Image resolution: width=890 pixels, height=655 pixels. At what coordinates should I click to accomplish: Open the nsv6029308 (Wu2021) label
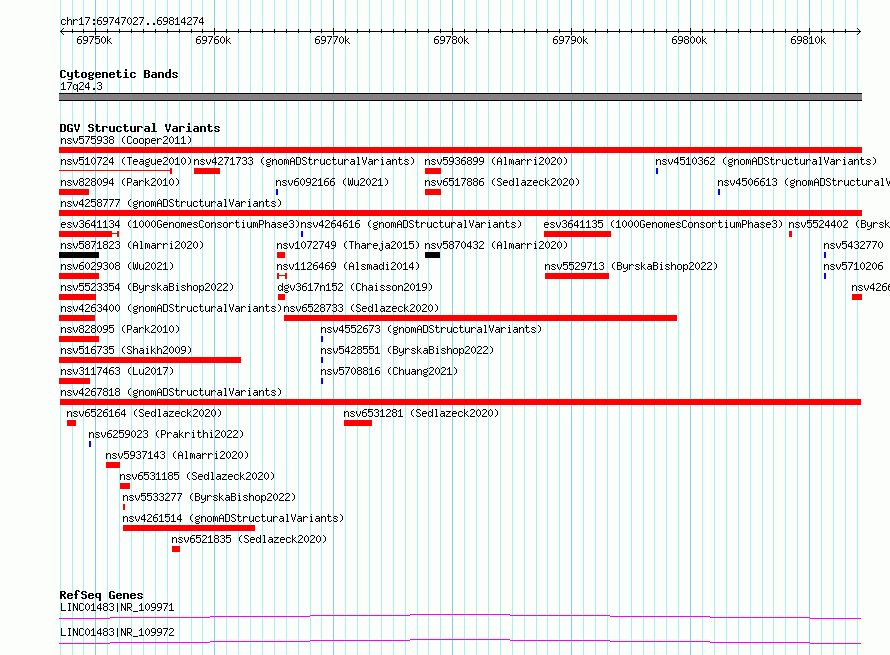[117, 266]
